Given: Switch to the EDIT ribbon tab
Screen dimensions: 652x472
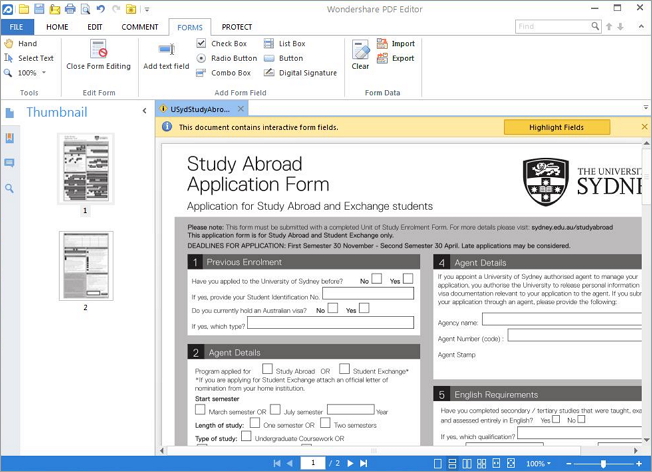Looking at the screenshot, I should pyautogui.click(x=95, y=27).
